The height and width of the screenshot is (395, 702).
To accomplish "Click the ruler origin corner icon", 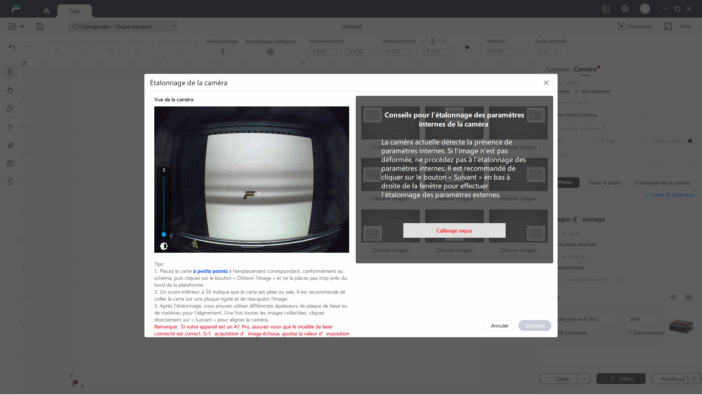I will pos(24,64).
